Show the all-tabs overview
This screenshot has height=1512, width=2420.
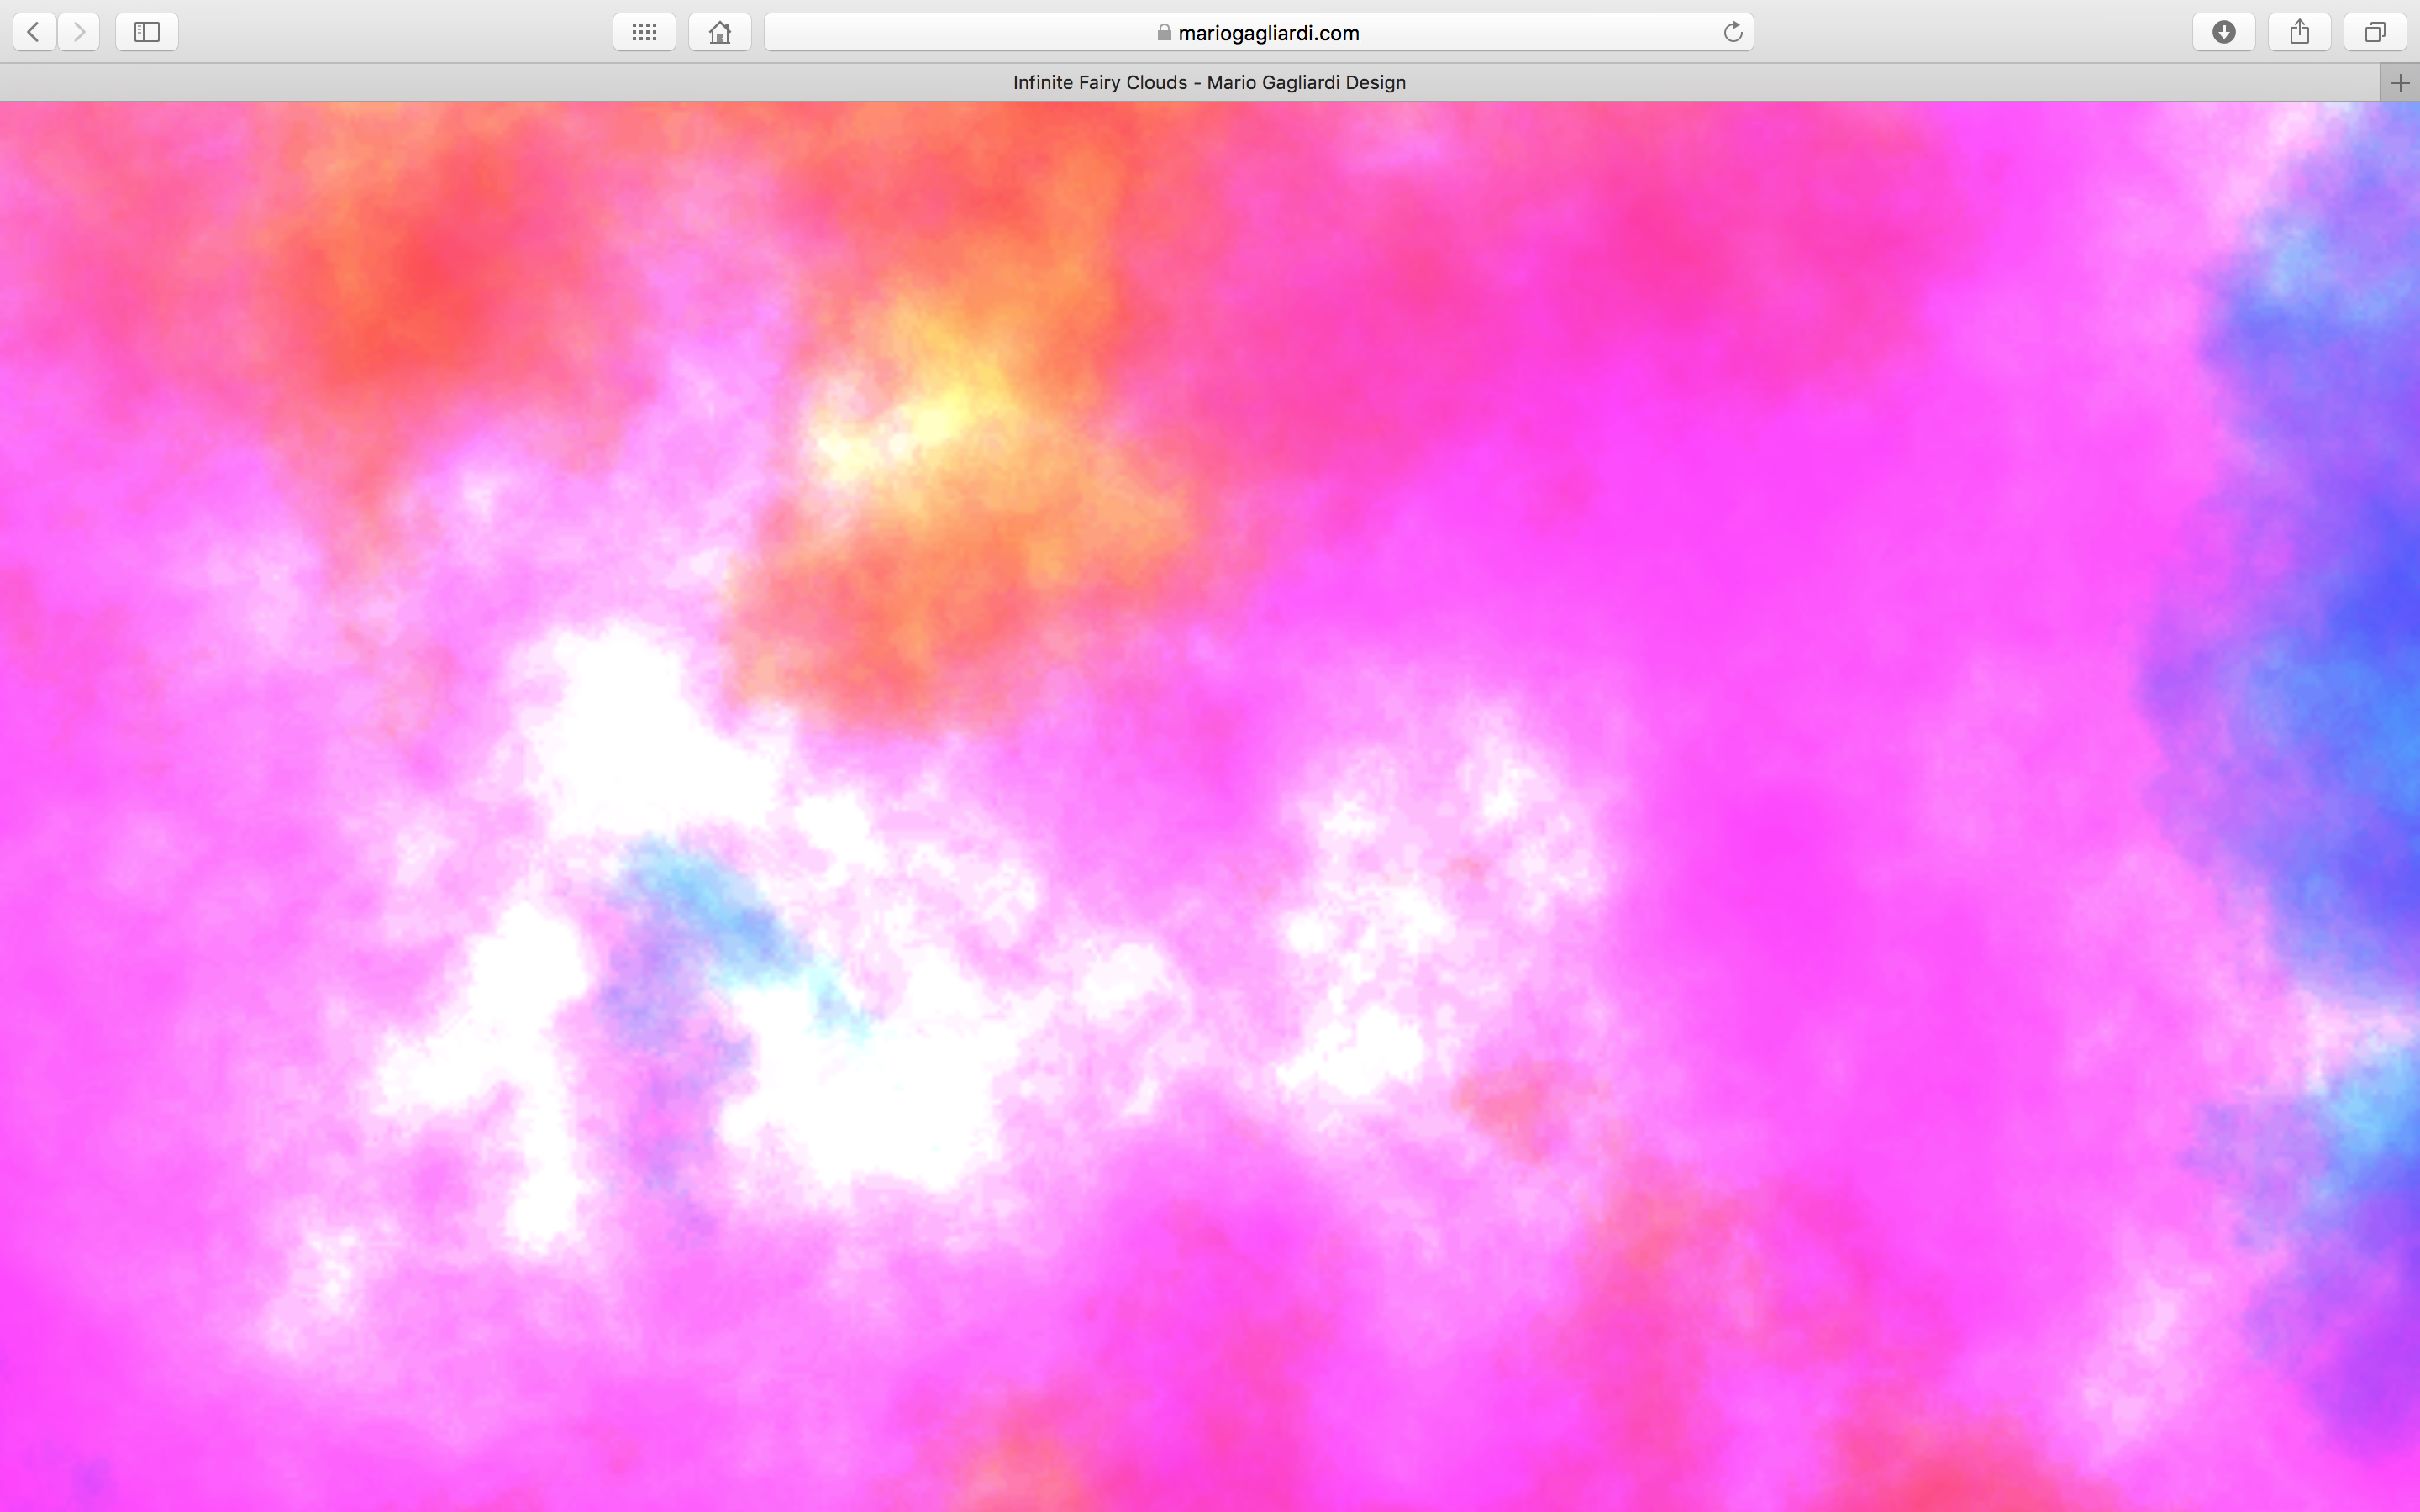(2375, 32)
